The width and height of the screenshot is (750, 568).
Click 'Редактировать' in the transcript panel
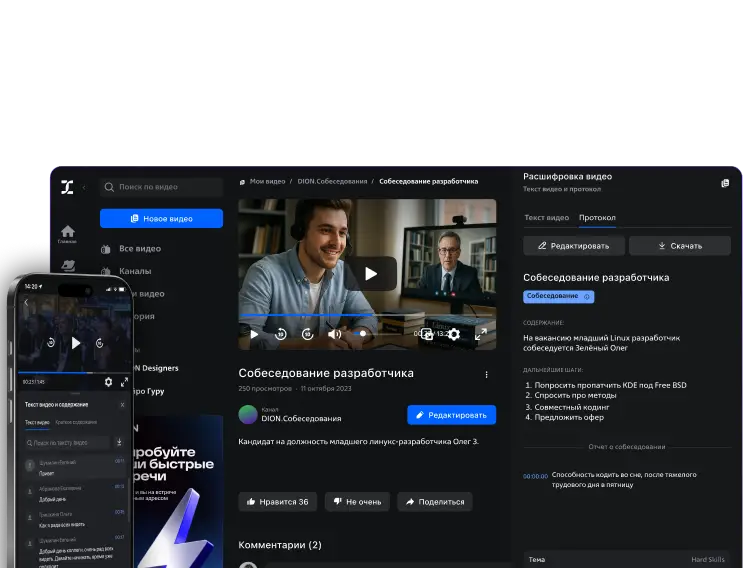point(574,246)
